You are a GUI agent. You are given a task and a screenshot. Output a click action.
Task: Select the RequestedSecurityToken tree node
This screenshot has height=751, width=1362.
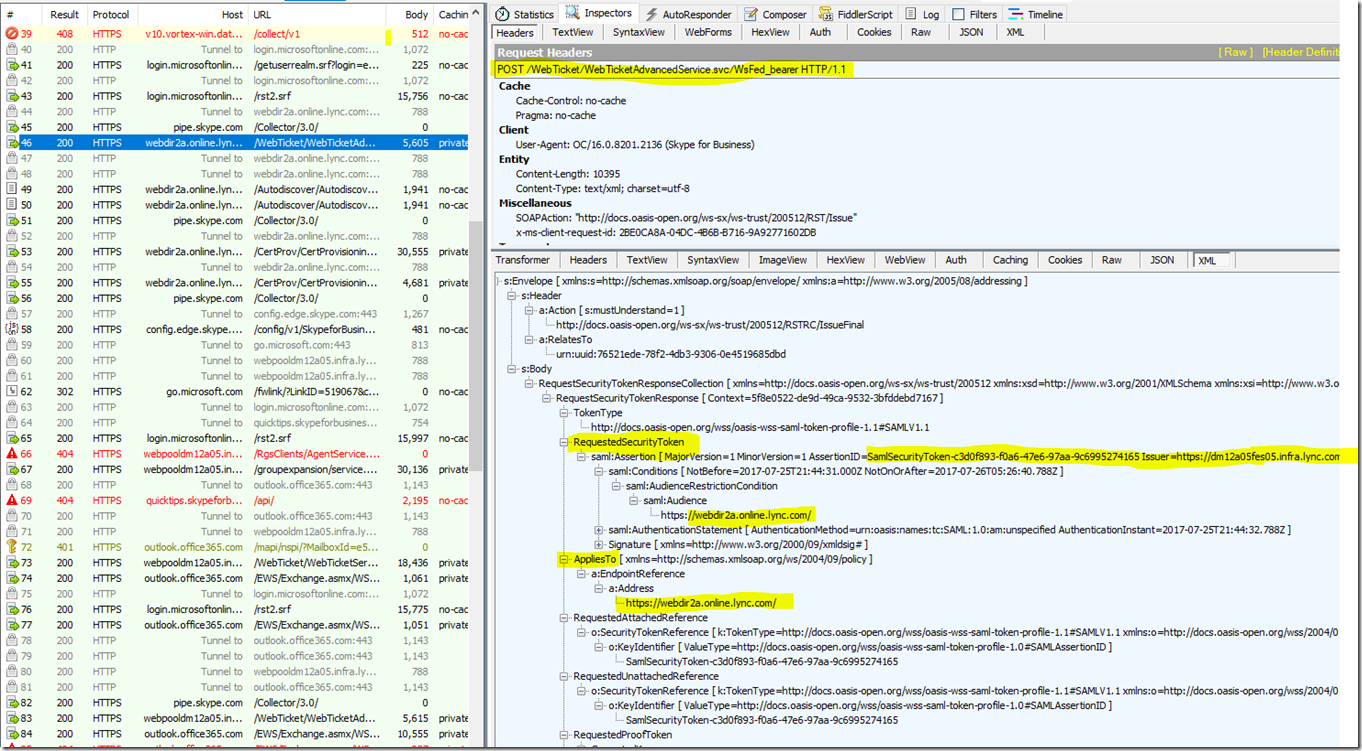click(x=628, y=441)
